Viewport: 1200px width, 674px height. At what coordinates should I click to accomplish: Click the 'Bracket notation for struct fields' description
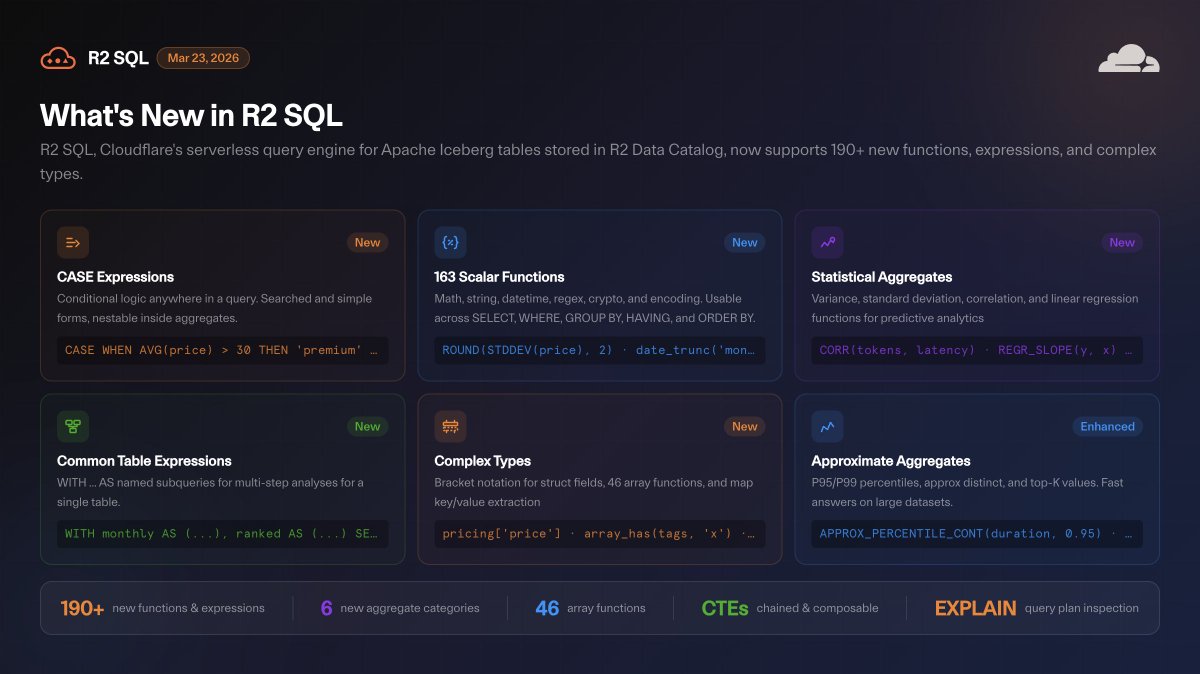pyautogui.click(x=593, y=492)
